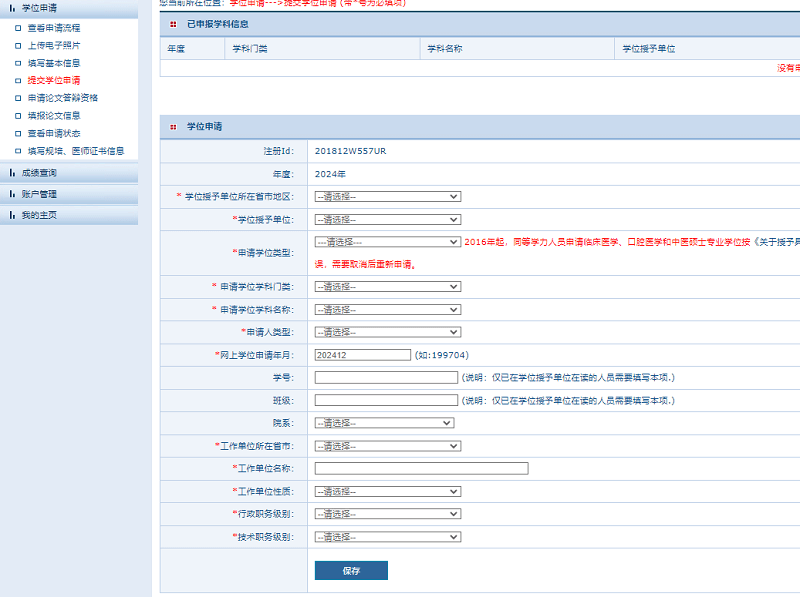Click the 工作单位名称 text field
Screen dimensions: 800x597
pyautogui.click(x=420, y=468)
